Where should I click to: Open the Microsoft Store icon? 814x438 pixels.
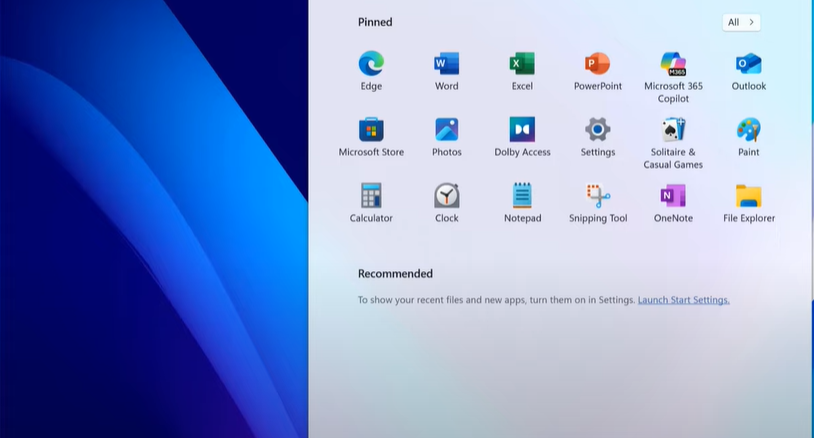click(x=371, y=130)
